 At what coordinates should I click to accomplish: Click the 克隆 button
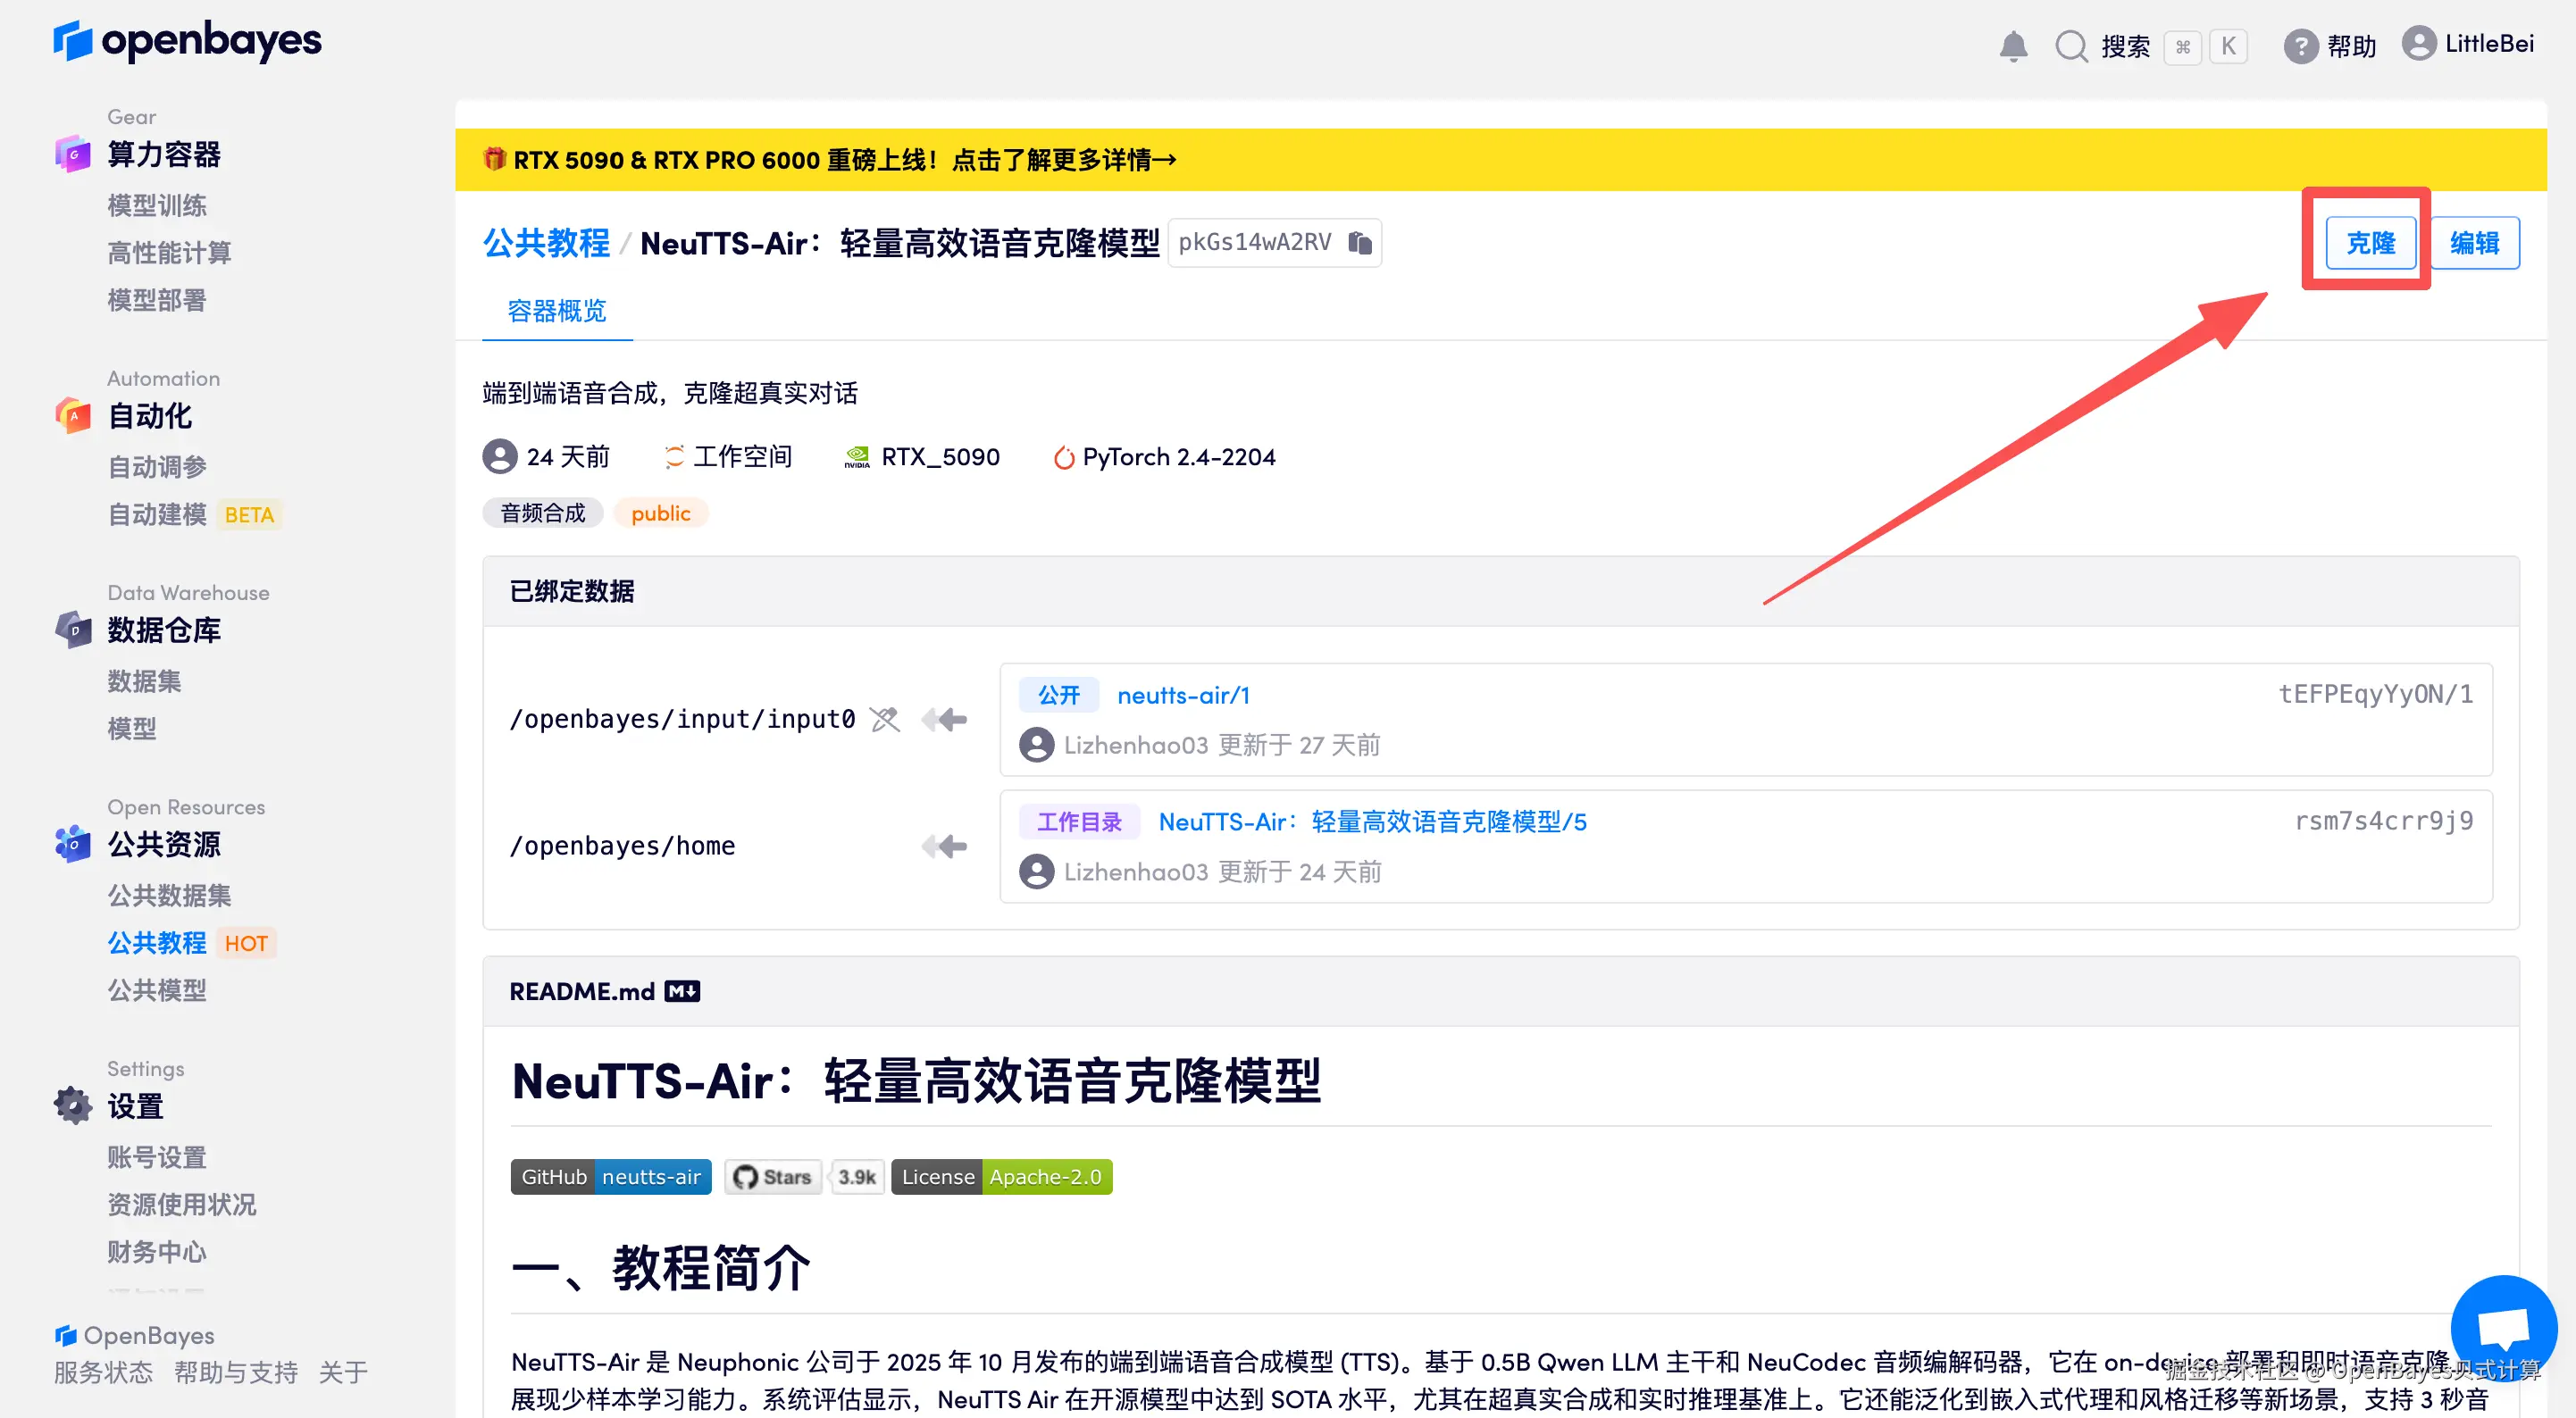point(2371,242)
